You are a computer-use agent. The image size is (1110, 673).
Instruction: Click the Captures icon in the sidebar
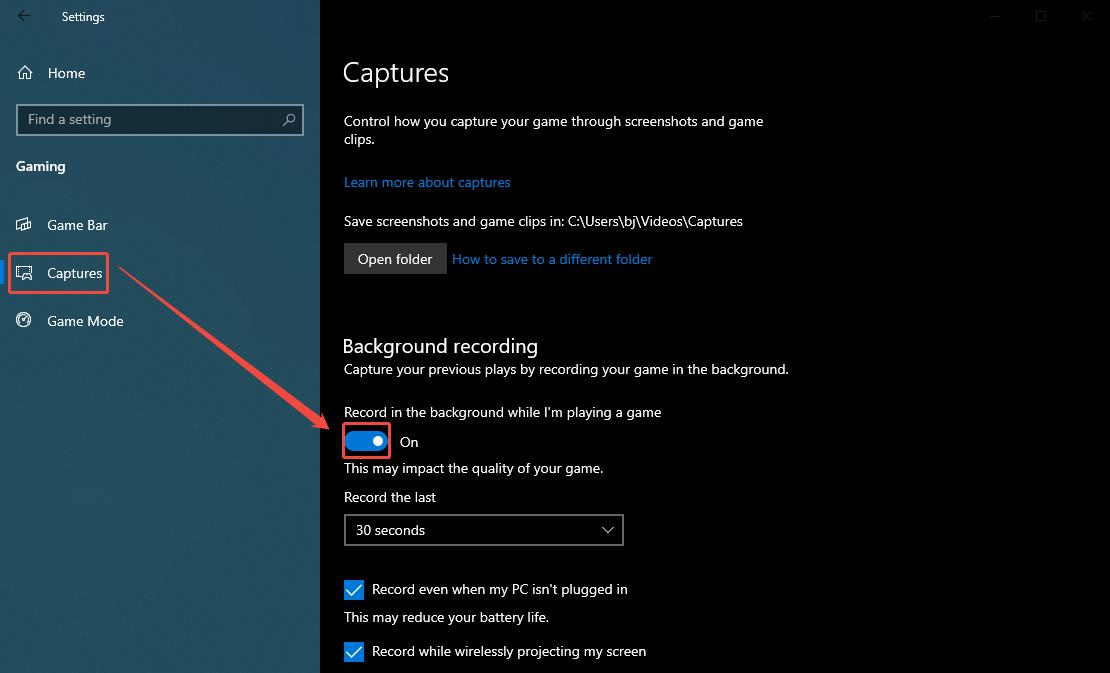pos(26,271)
